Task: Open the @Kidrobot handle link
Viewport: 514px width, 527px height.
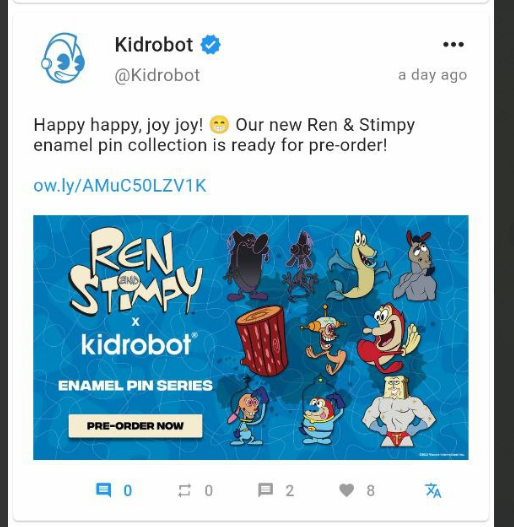Action: [x=157, y=75]
